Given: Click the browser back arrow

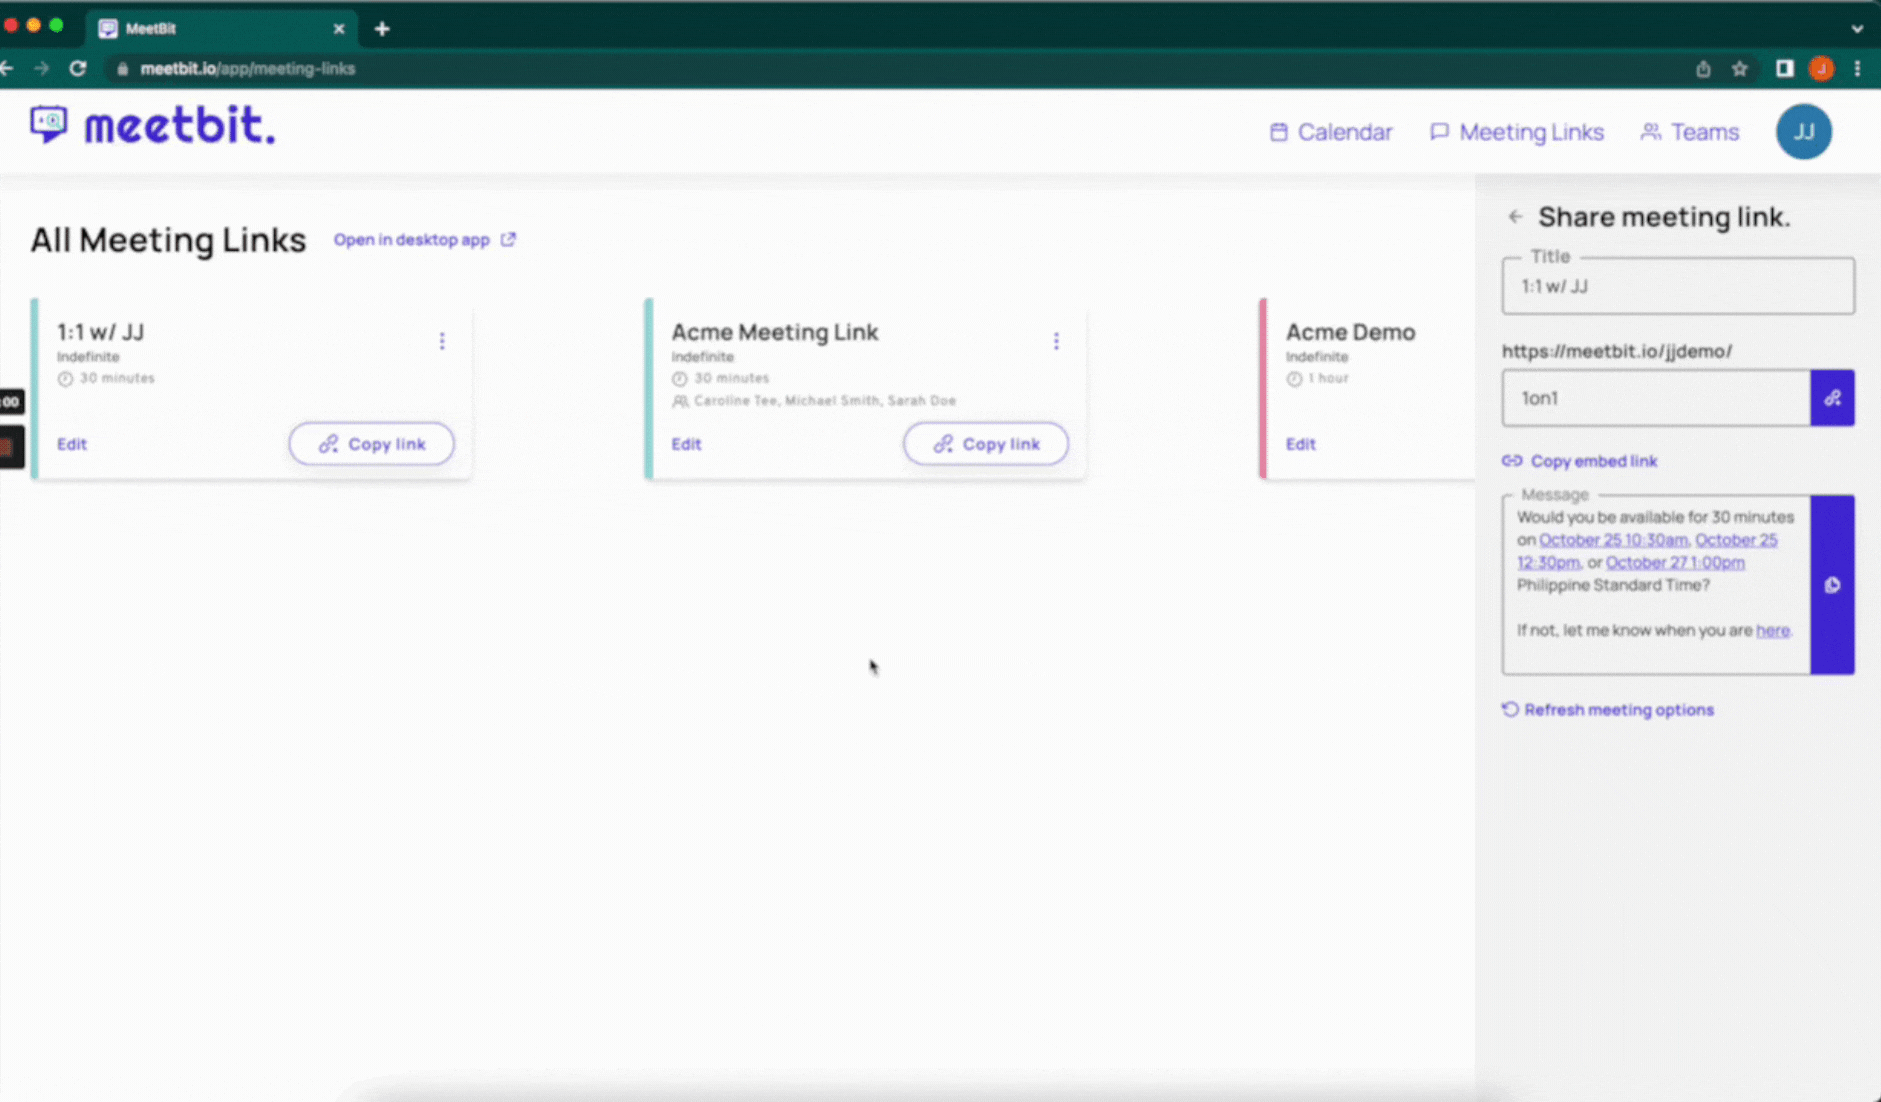Looking at the screenshot, I should [8, 68].
